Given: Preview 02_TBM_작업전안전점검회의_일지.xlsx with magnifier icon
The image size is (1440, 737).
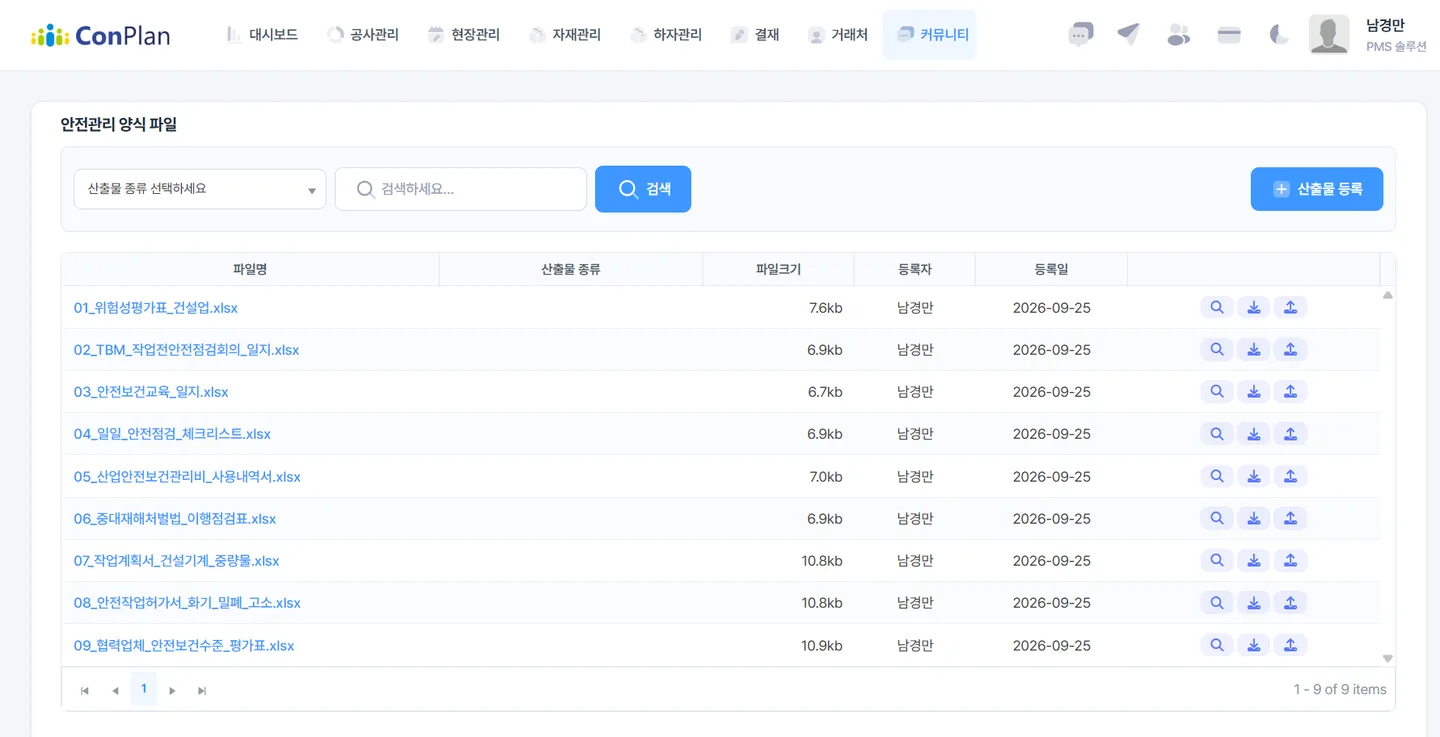Looking at the screenshot, I should [x=1217, y=350].
